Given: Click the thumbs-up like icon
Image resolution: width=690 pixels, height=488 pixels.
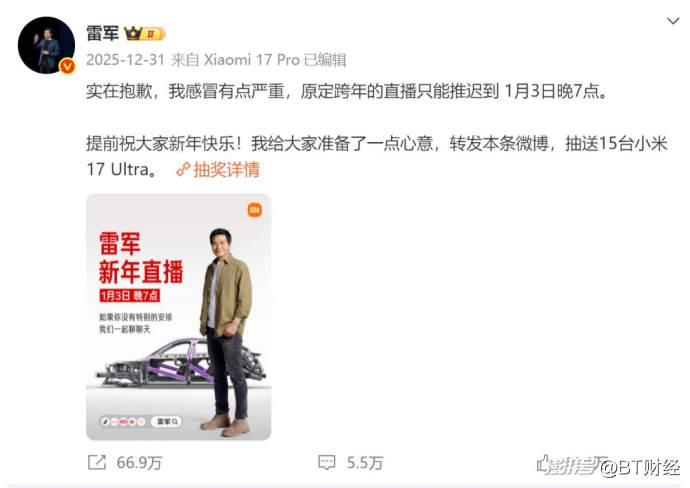Looking at the screenshot, I should [x=544, y=464].
